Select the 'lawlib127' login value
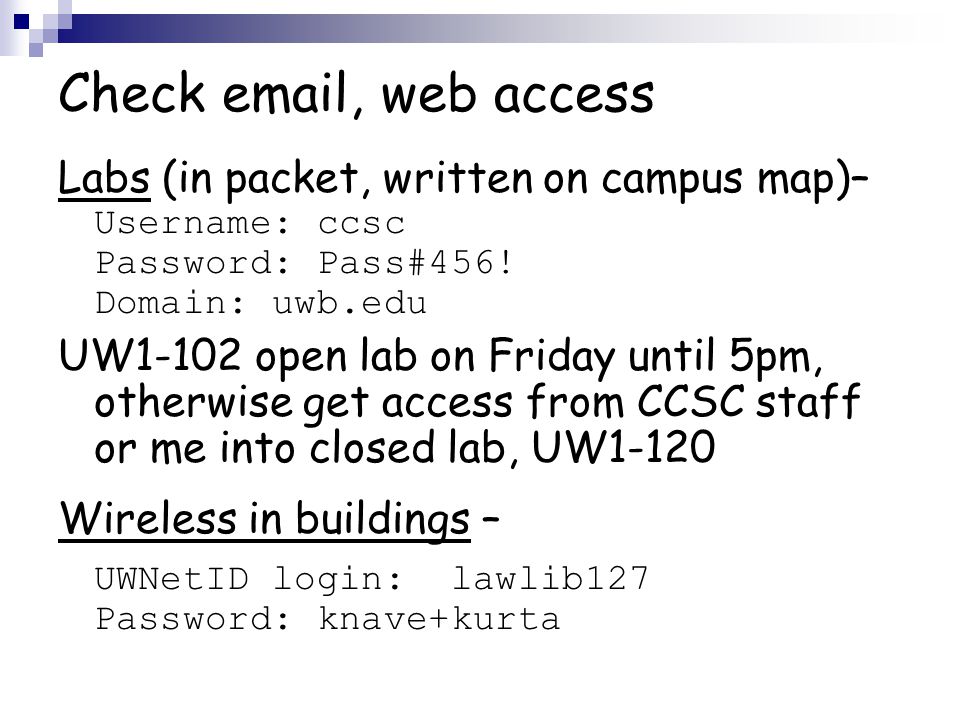The image size is (960, 720). click(x=550, y=579)
